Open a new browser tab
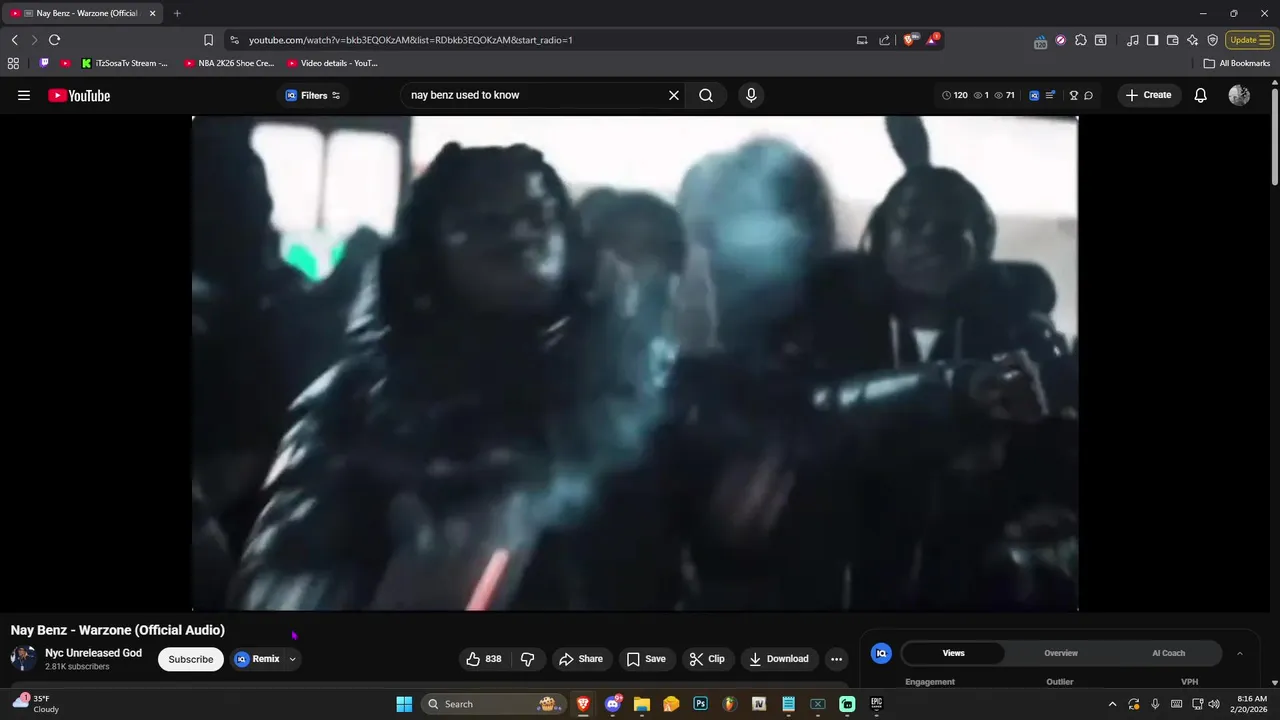The width and height of the screenshot is (1280, 720). point(177,13)
